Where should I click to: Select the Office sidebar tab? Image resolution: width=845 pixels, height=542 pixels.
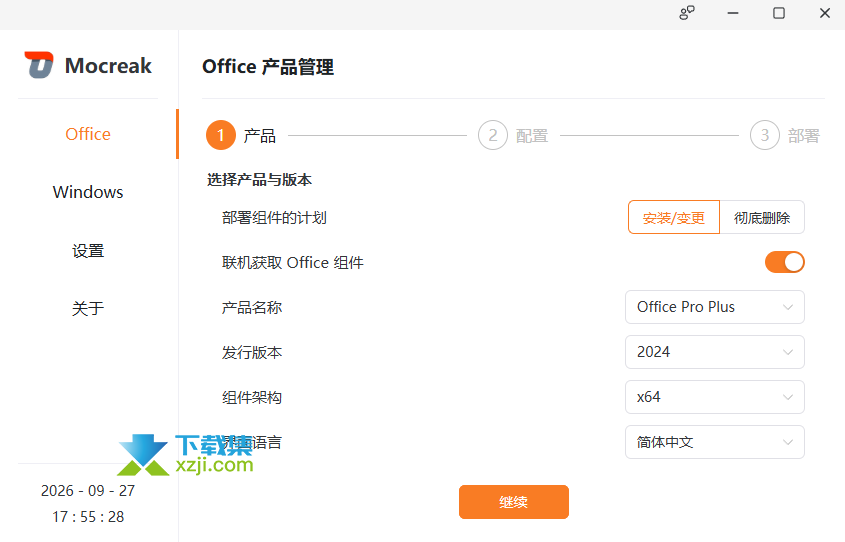click(x=88, y=134)
